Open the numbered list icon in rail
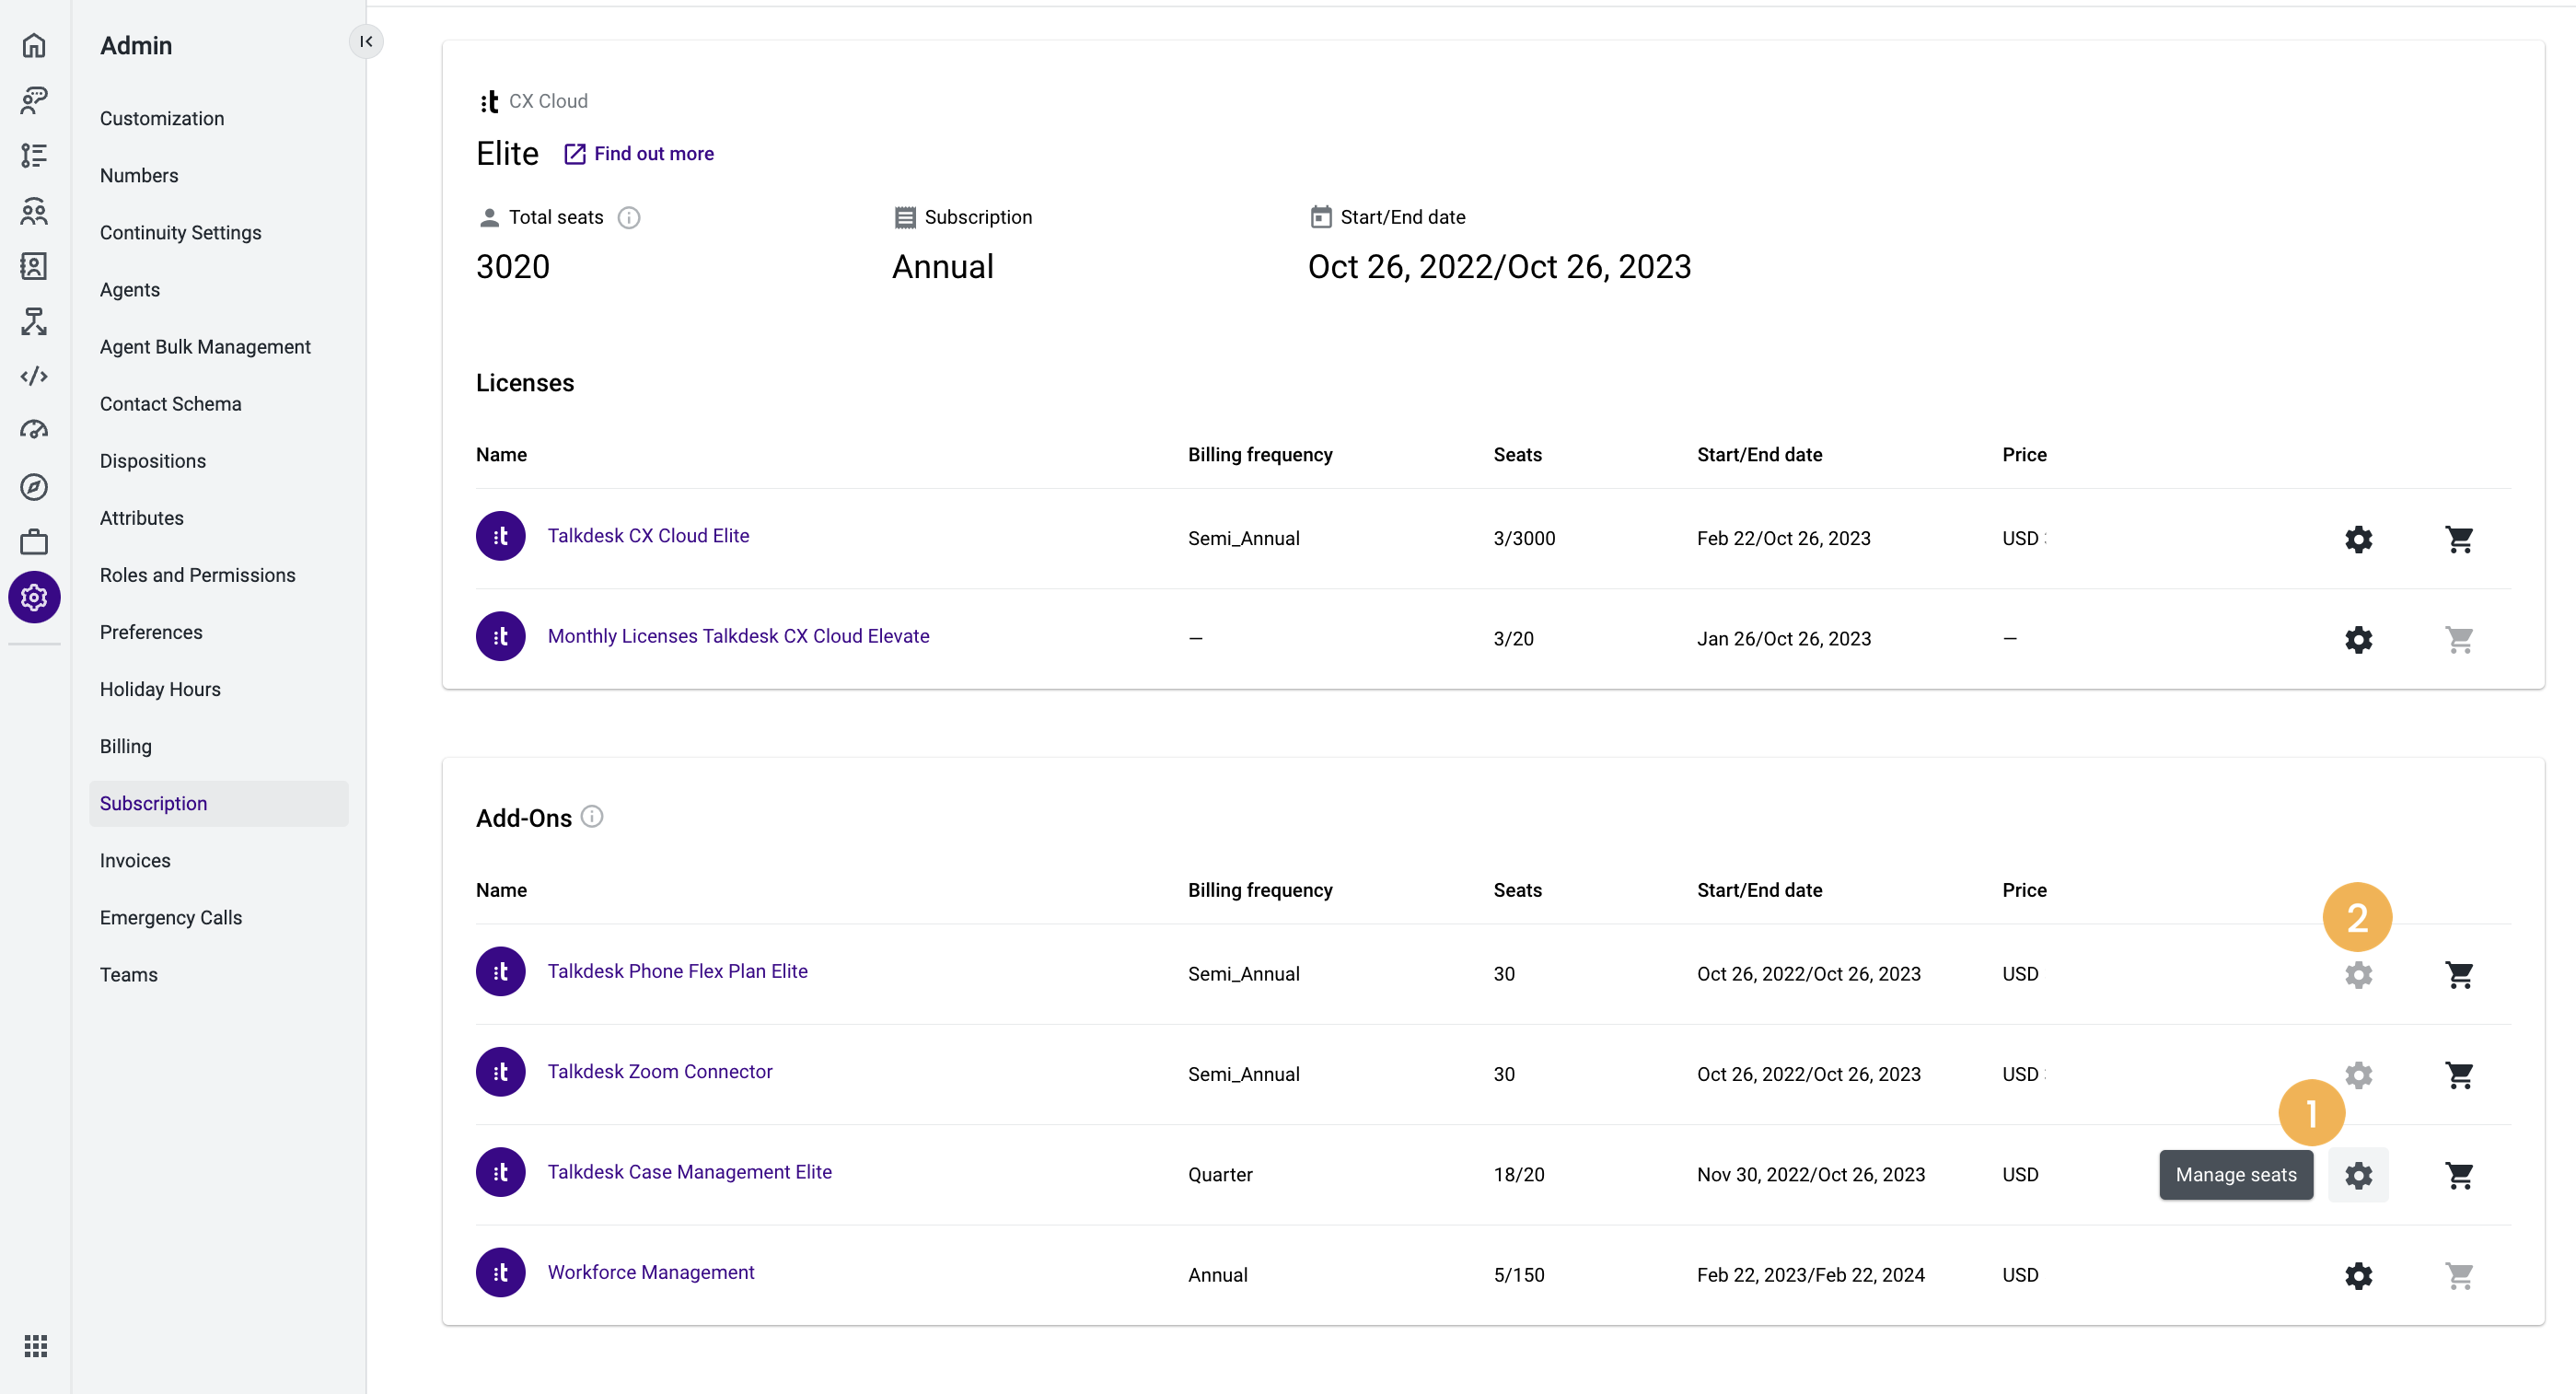This screenshot has width=2576, height=1394. 34,155
